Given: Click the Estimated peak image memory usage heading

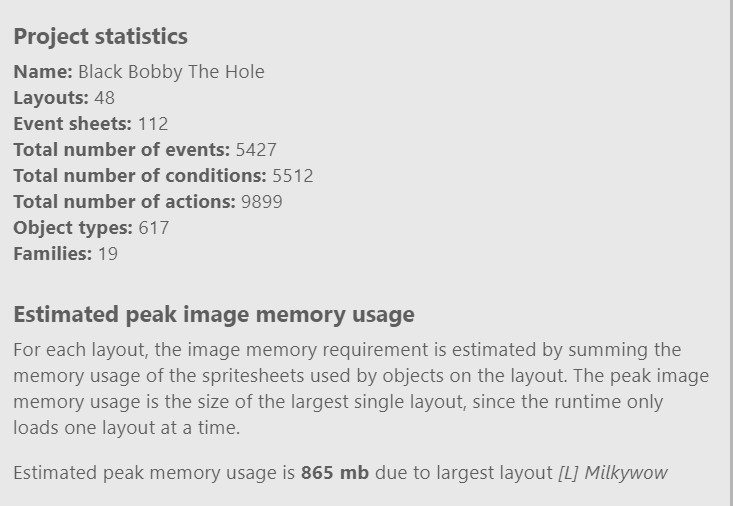Looking at the screenshot, I should pyautogui.click(x=214, y=315).
